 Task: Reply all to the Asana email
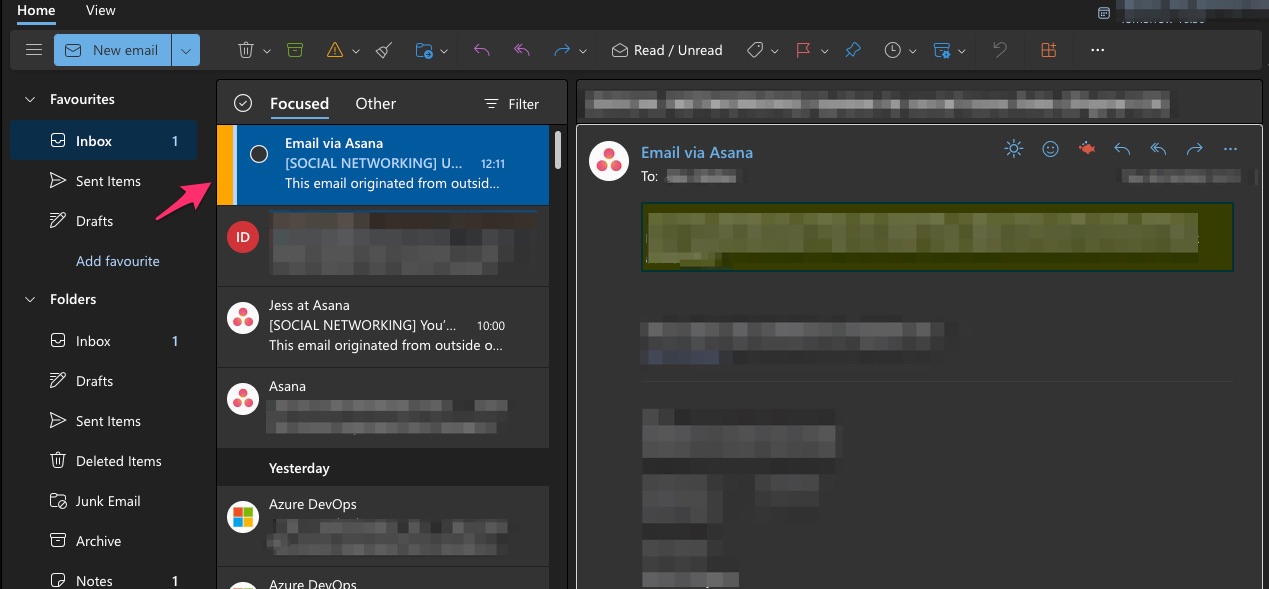(x=1157, y=148)
